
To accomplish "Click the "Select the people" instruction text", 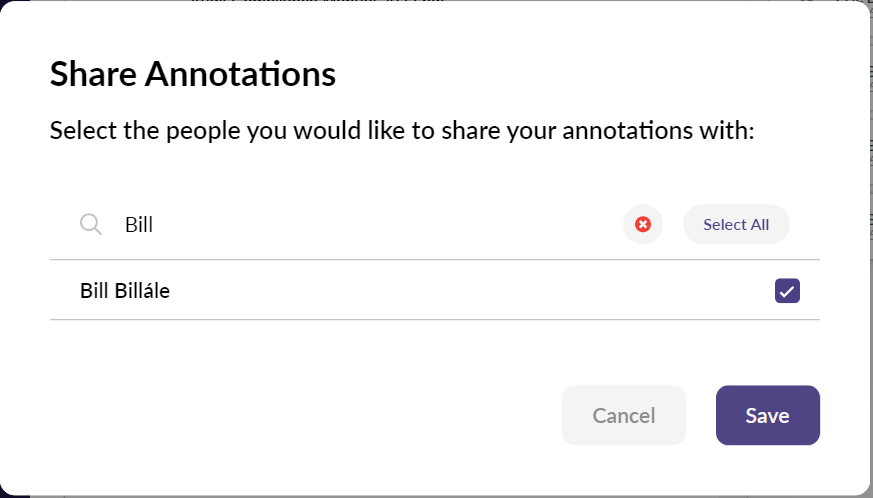I will tap(402, 131).
